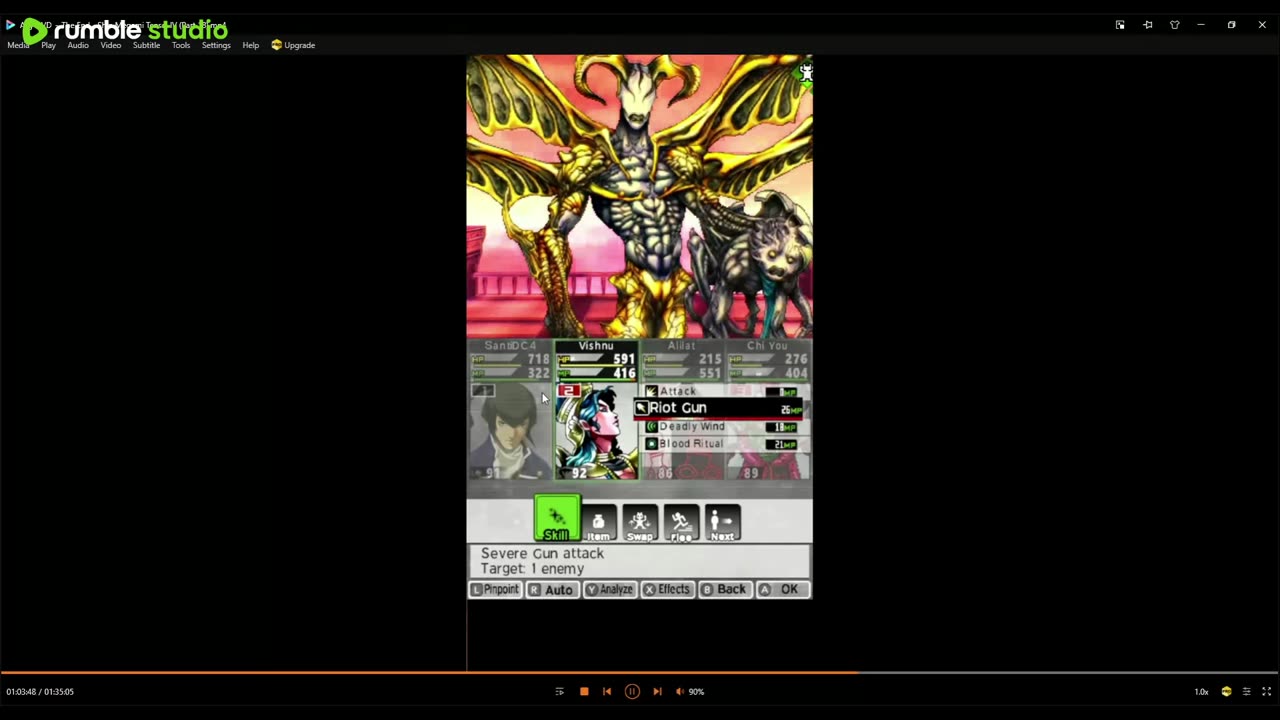1280x720 pixels.
Task: Open the Media menu
Action: coord(18,45)
